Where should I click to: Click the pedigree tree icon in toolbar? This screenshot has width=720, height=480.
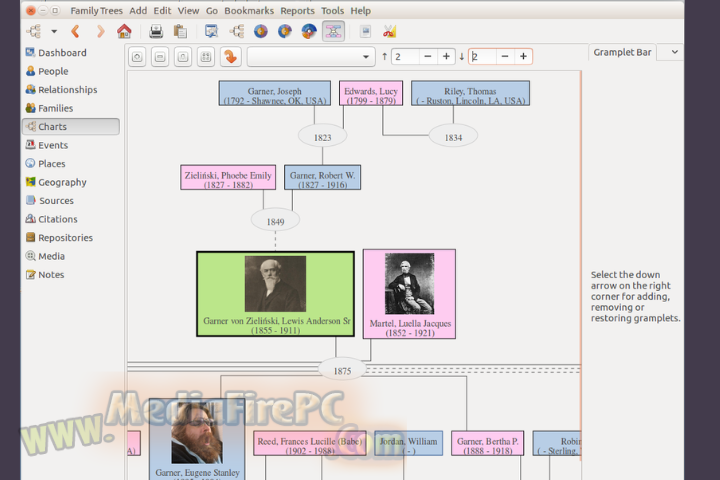coord(34,31)
